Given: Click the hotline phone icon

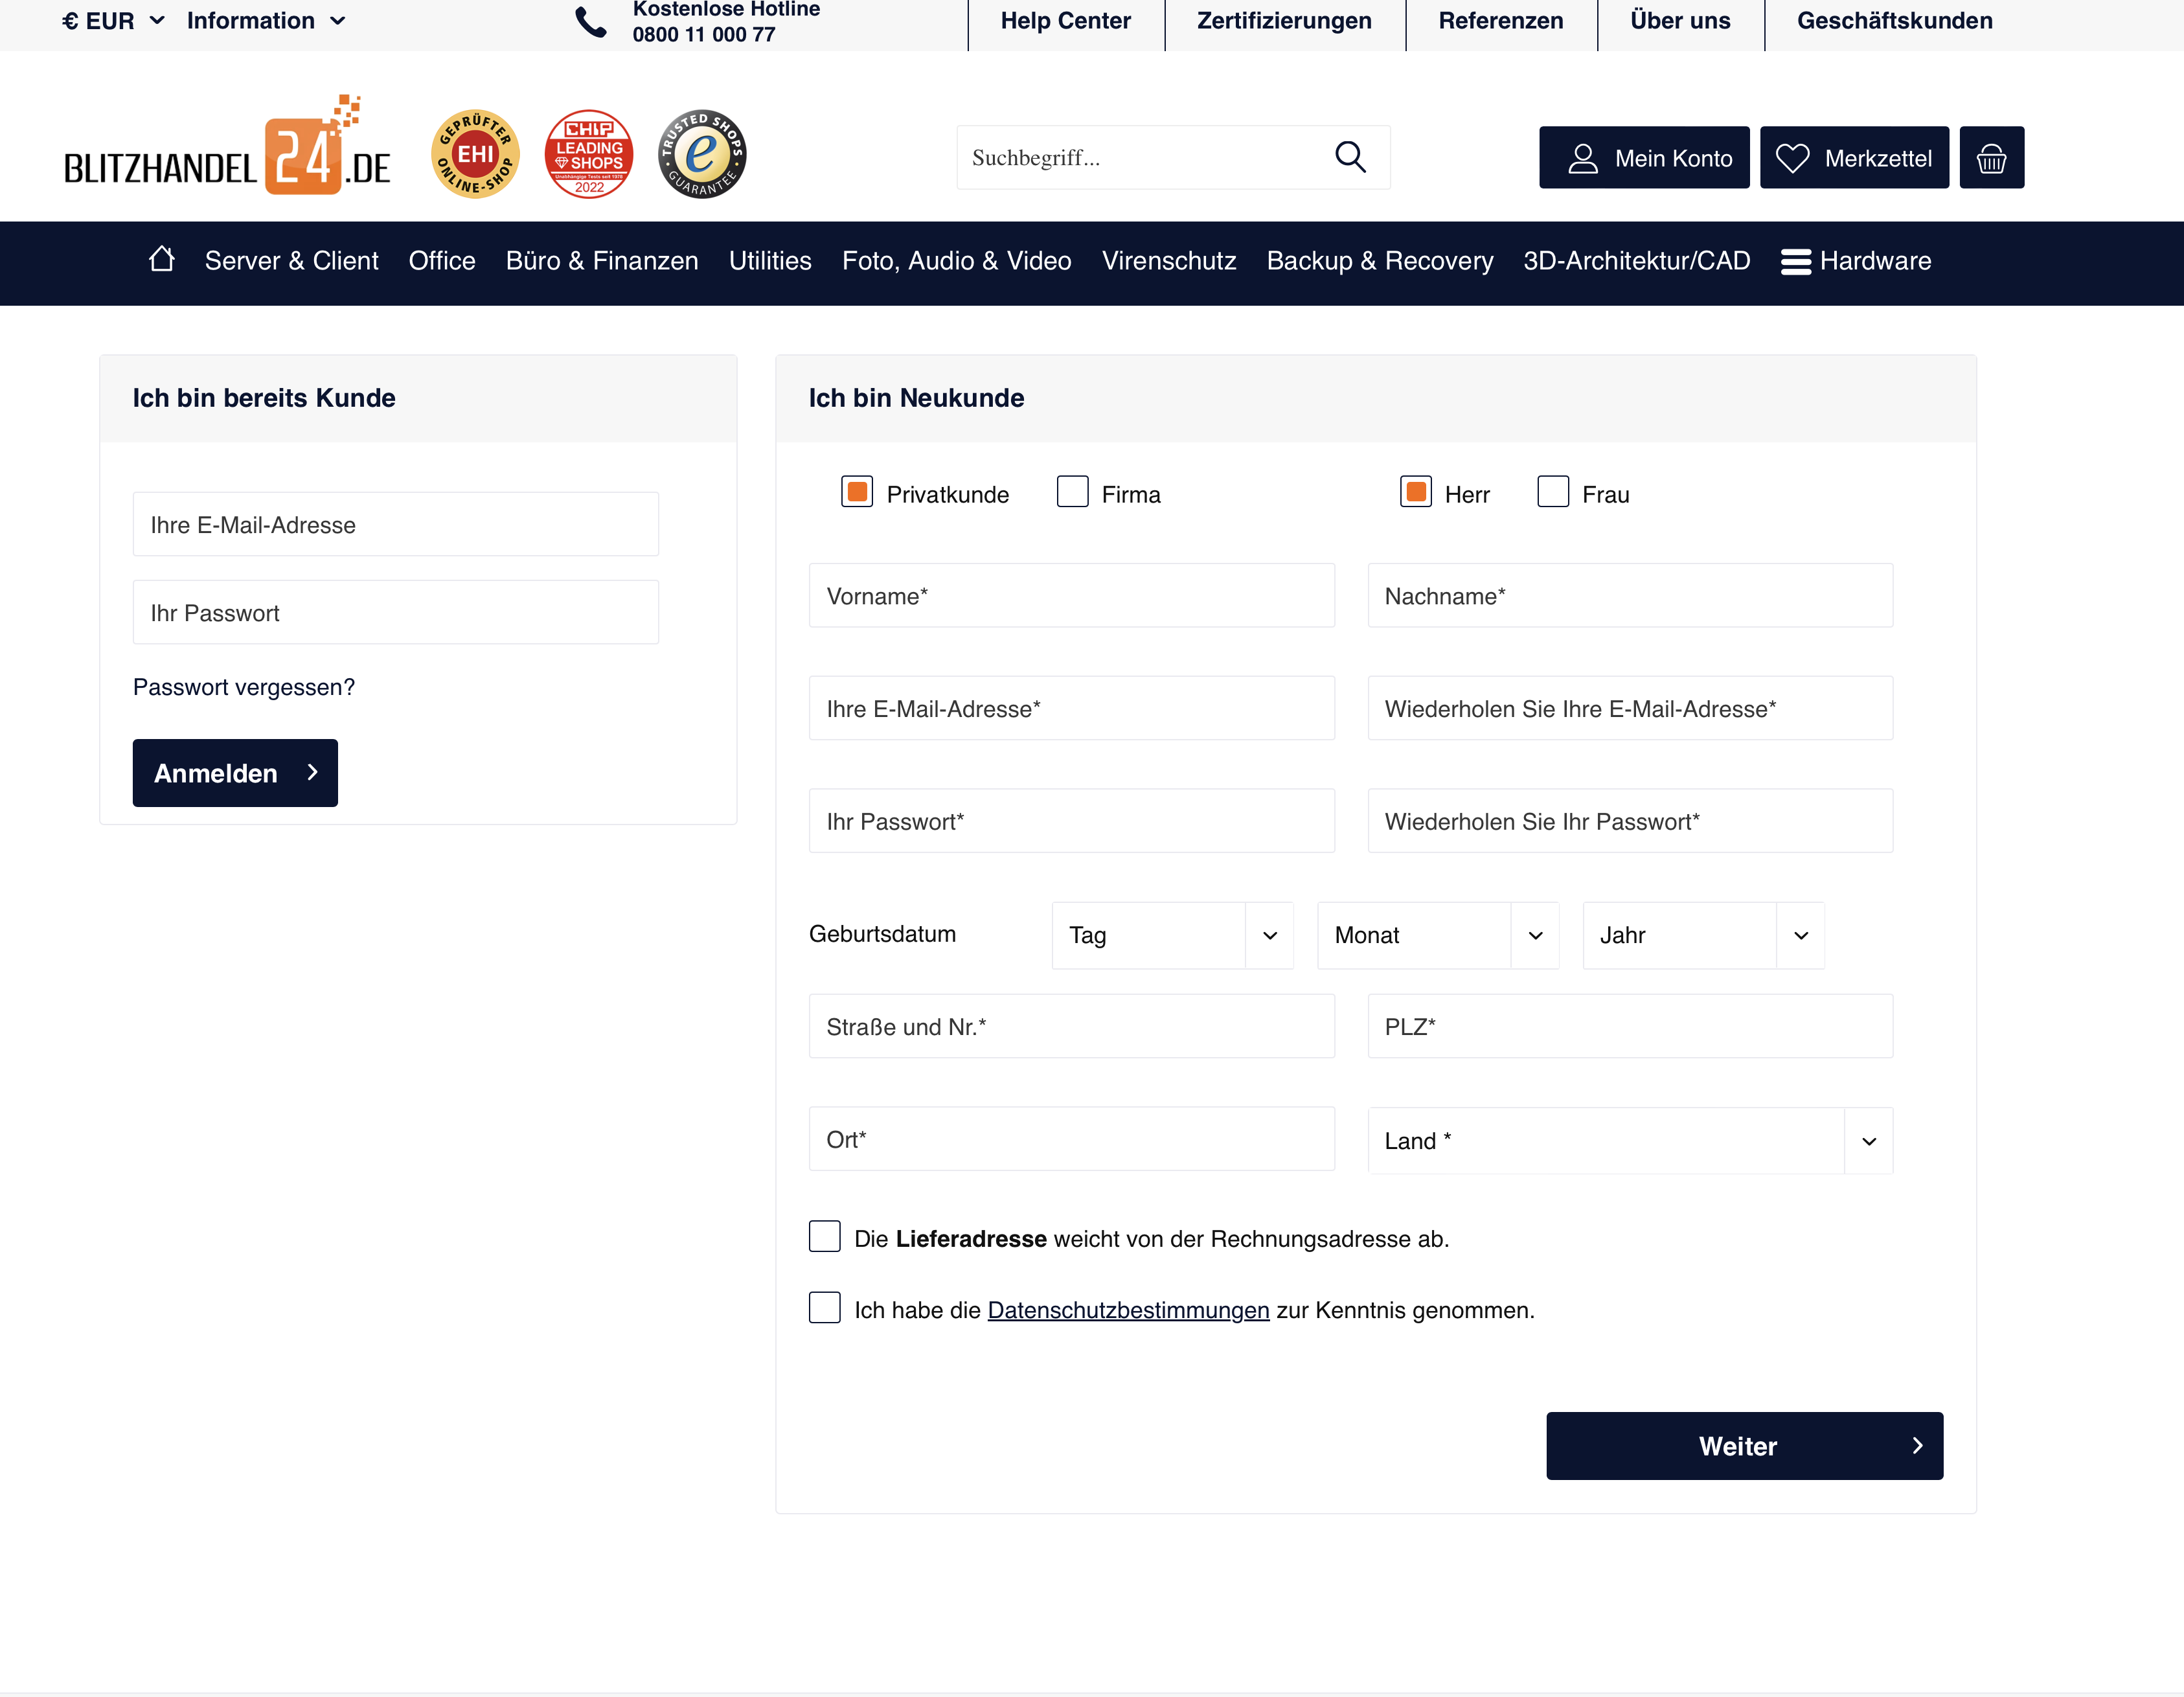Looking at the screenshot, I should [x=591, y=22].
